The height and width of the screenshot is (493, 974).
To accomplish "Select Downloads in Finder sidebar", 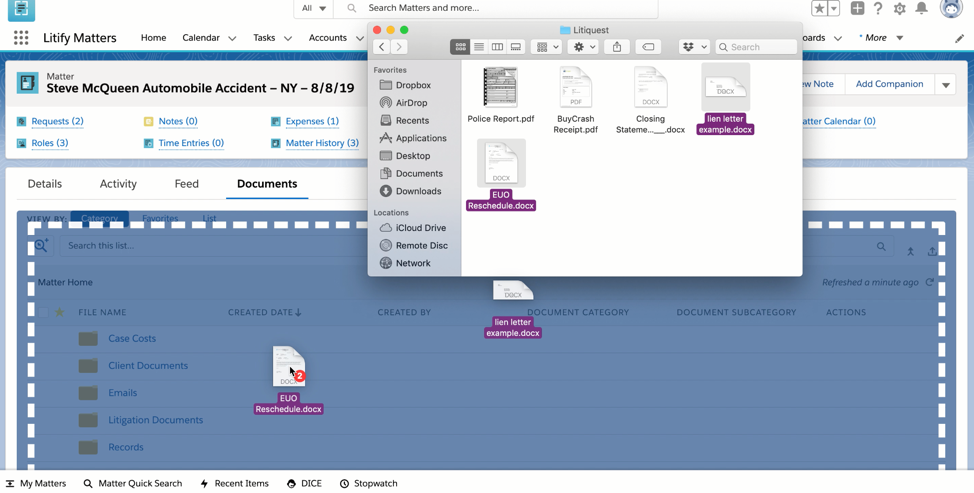I will [418, 191].
